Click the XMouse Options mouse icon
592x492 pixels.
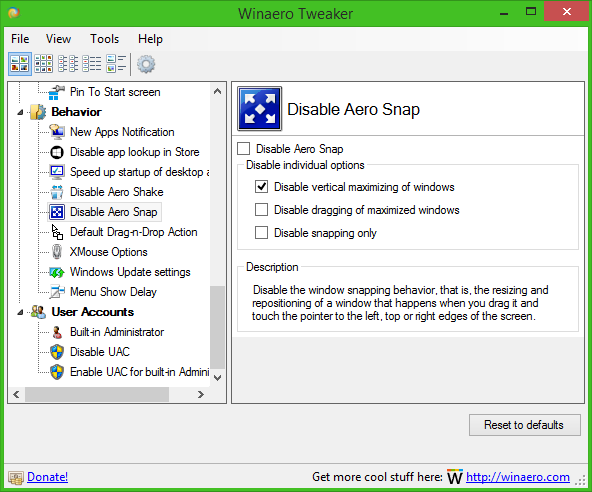[57, 252]
